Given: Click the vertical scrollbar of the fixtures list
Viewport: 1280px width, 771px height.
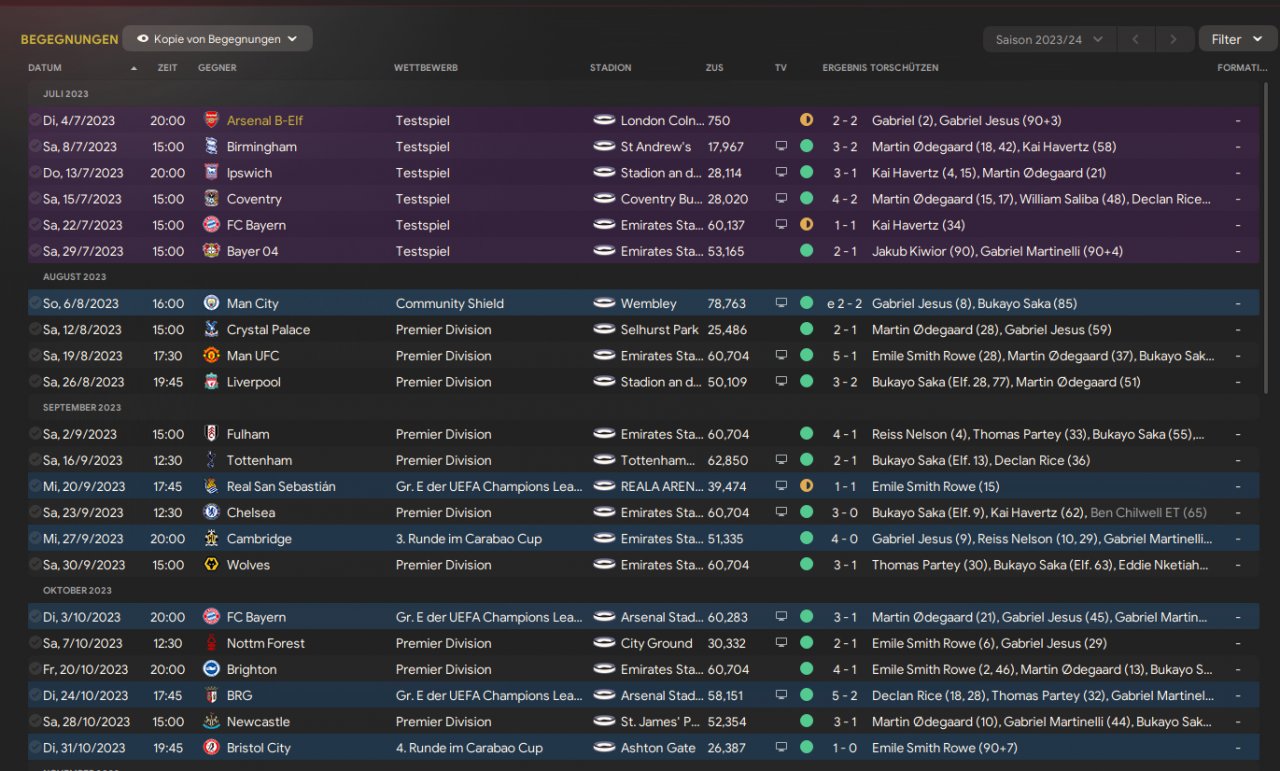Looking at the screenshot, I should point(1266,300).
